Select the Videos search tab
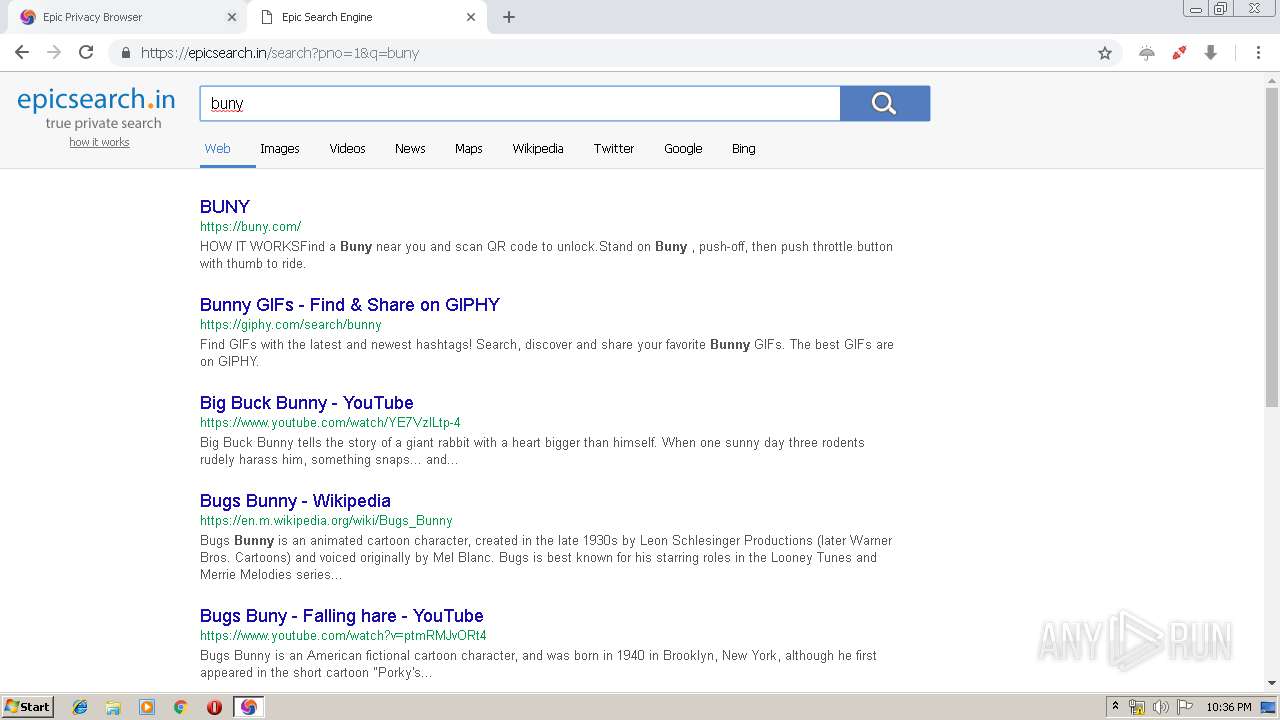The image size is (1280, 720). [347, 148]
